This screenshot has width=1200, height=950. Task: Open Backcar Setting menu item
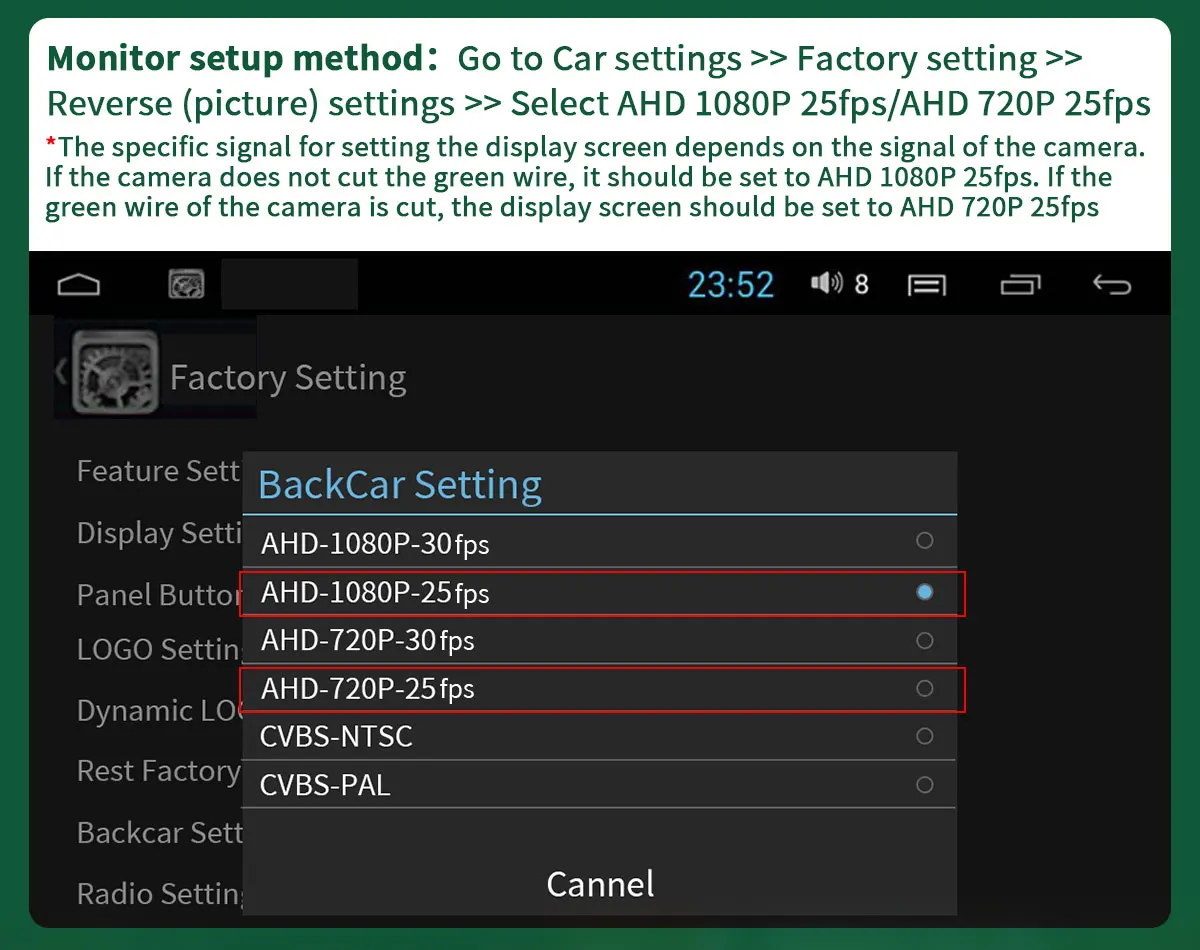(x=159, y=833)
